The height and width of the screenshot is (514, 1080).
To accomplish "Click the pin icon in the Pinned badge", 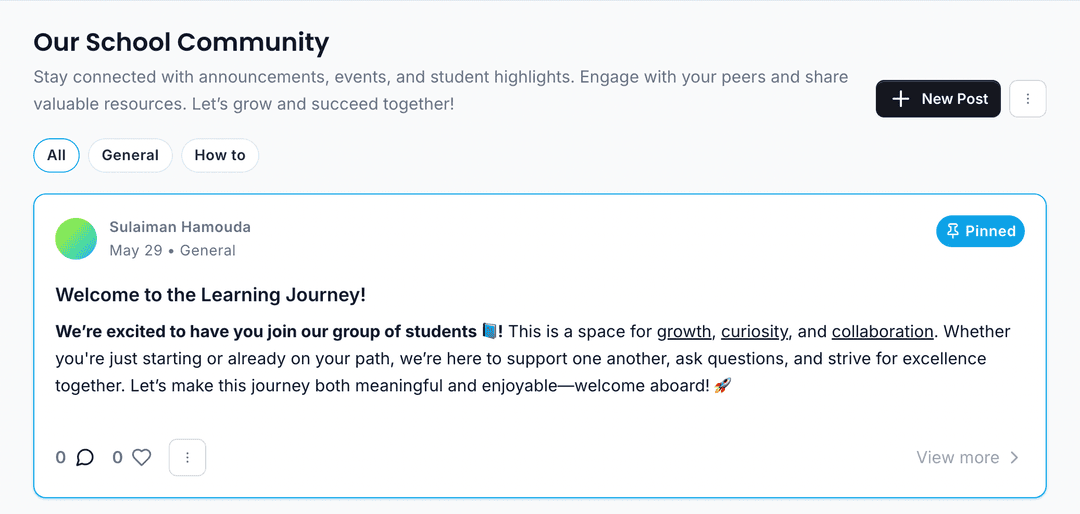I will click(953, 231).
